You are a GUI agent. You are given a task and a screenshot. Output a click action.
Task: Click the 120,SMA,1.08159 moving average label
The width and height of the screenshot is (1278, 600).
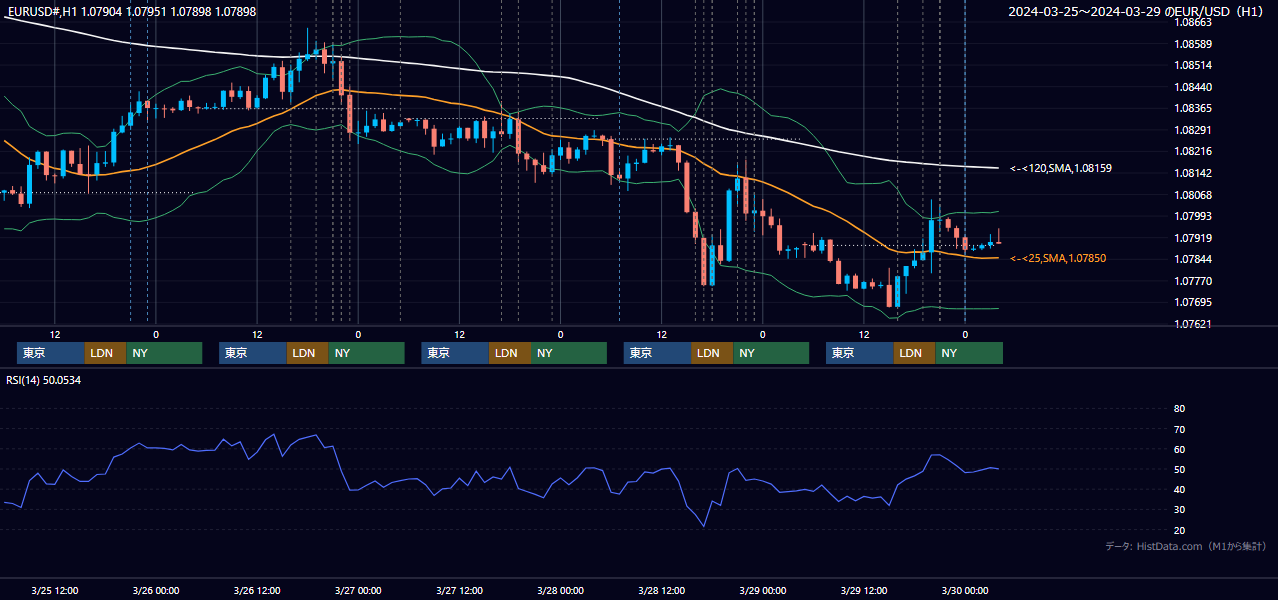(x=1061, y=169)
